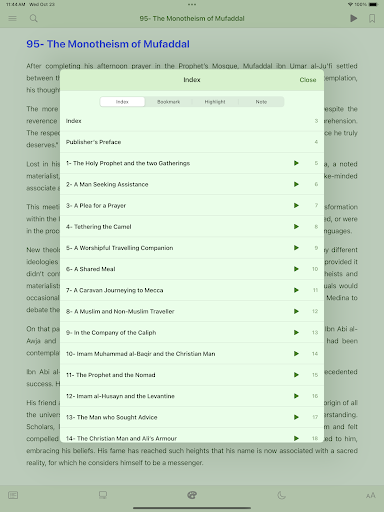This screenshot has width=384, height=512.
Task: Open the hamburger menu icon
Action: pyautogui.click(x=12, y=18)
